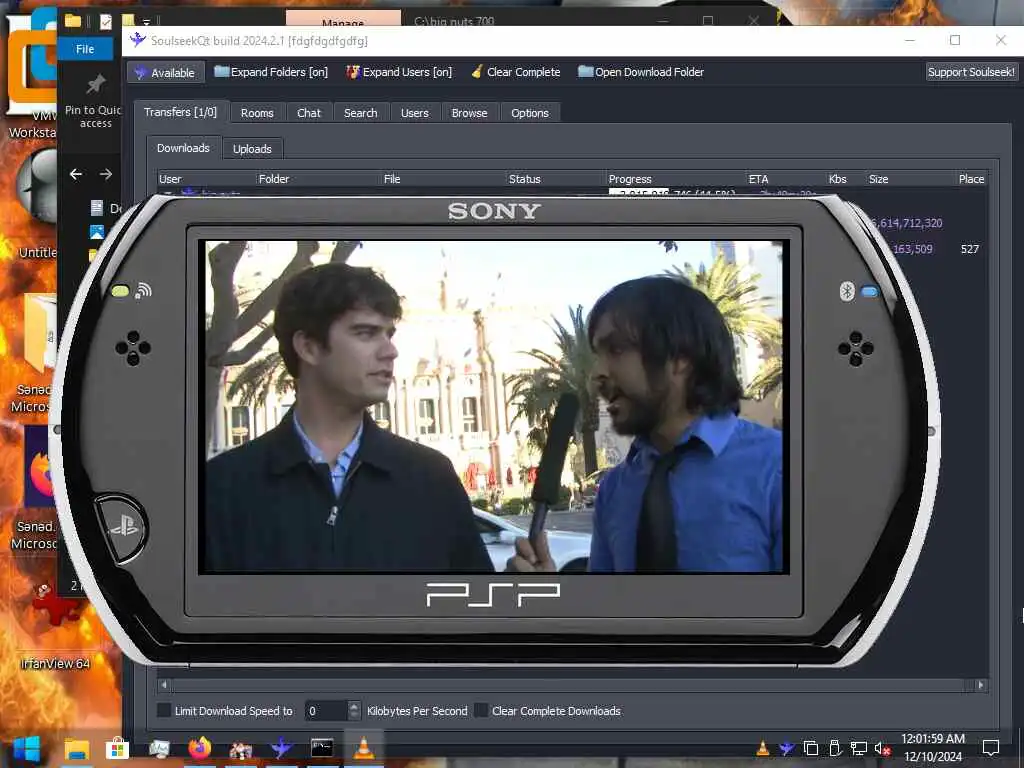Click Pin to Quick access in Explorer
This screenshot has width=1024, height=768.
tap(95, 102)
